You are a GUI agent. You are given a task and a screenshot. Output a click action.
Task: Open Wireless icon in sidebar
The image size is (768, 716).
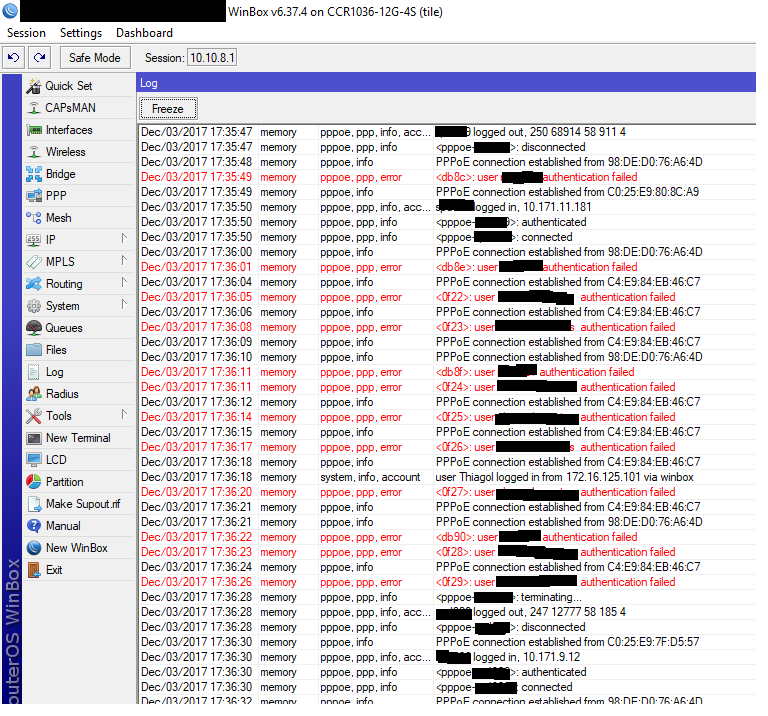[x=34, y=152]
